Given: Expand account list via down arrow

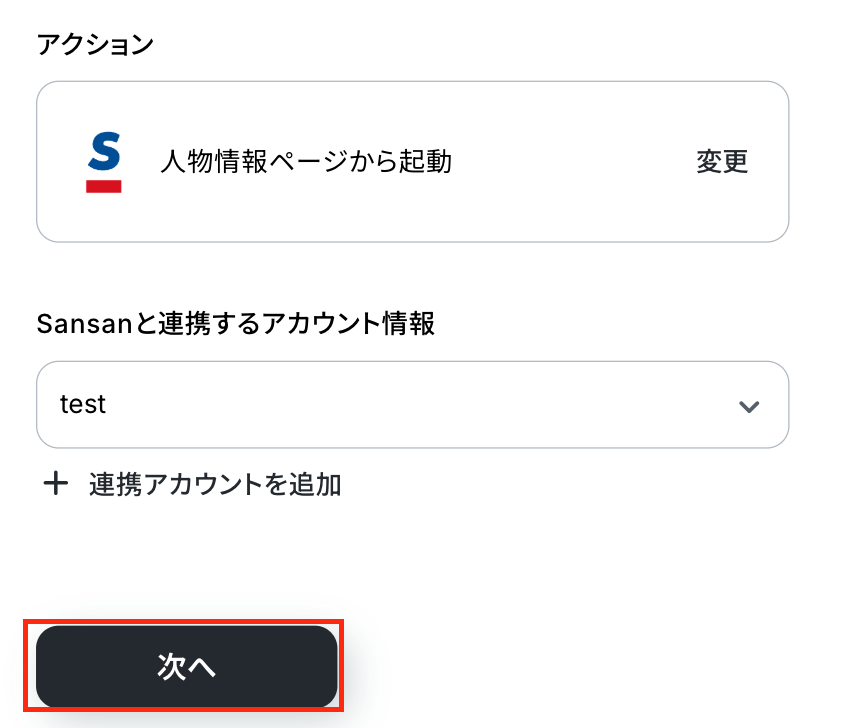Looking at the screenshot, I should (x=749, y=406).
